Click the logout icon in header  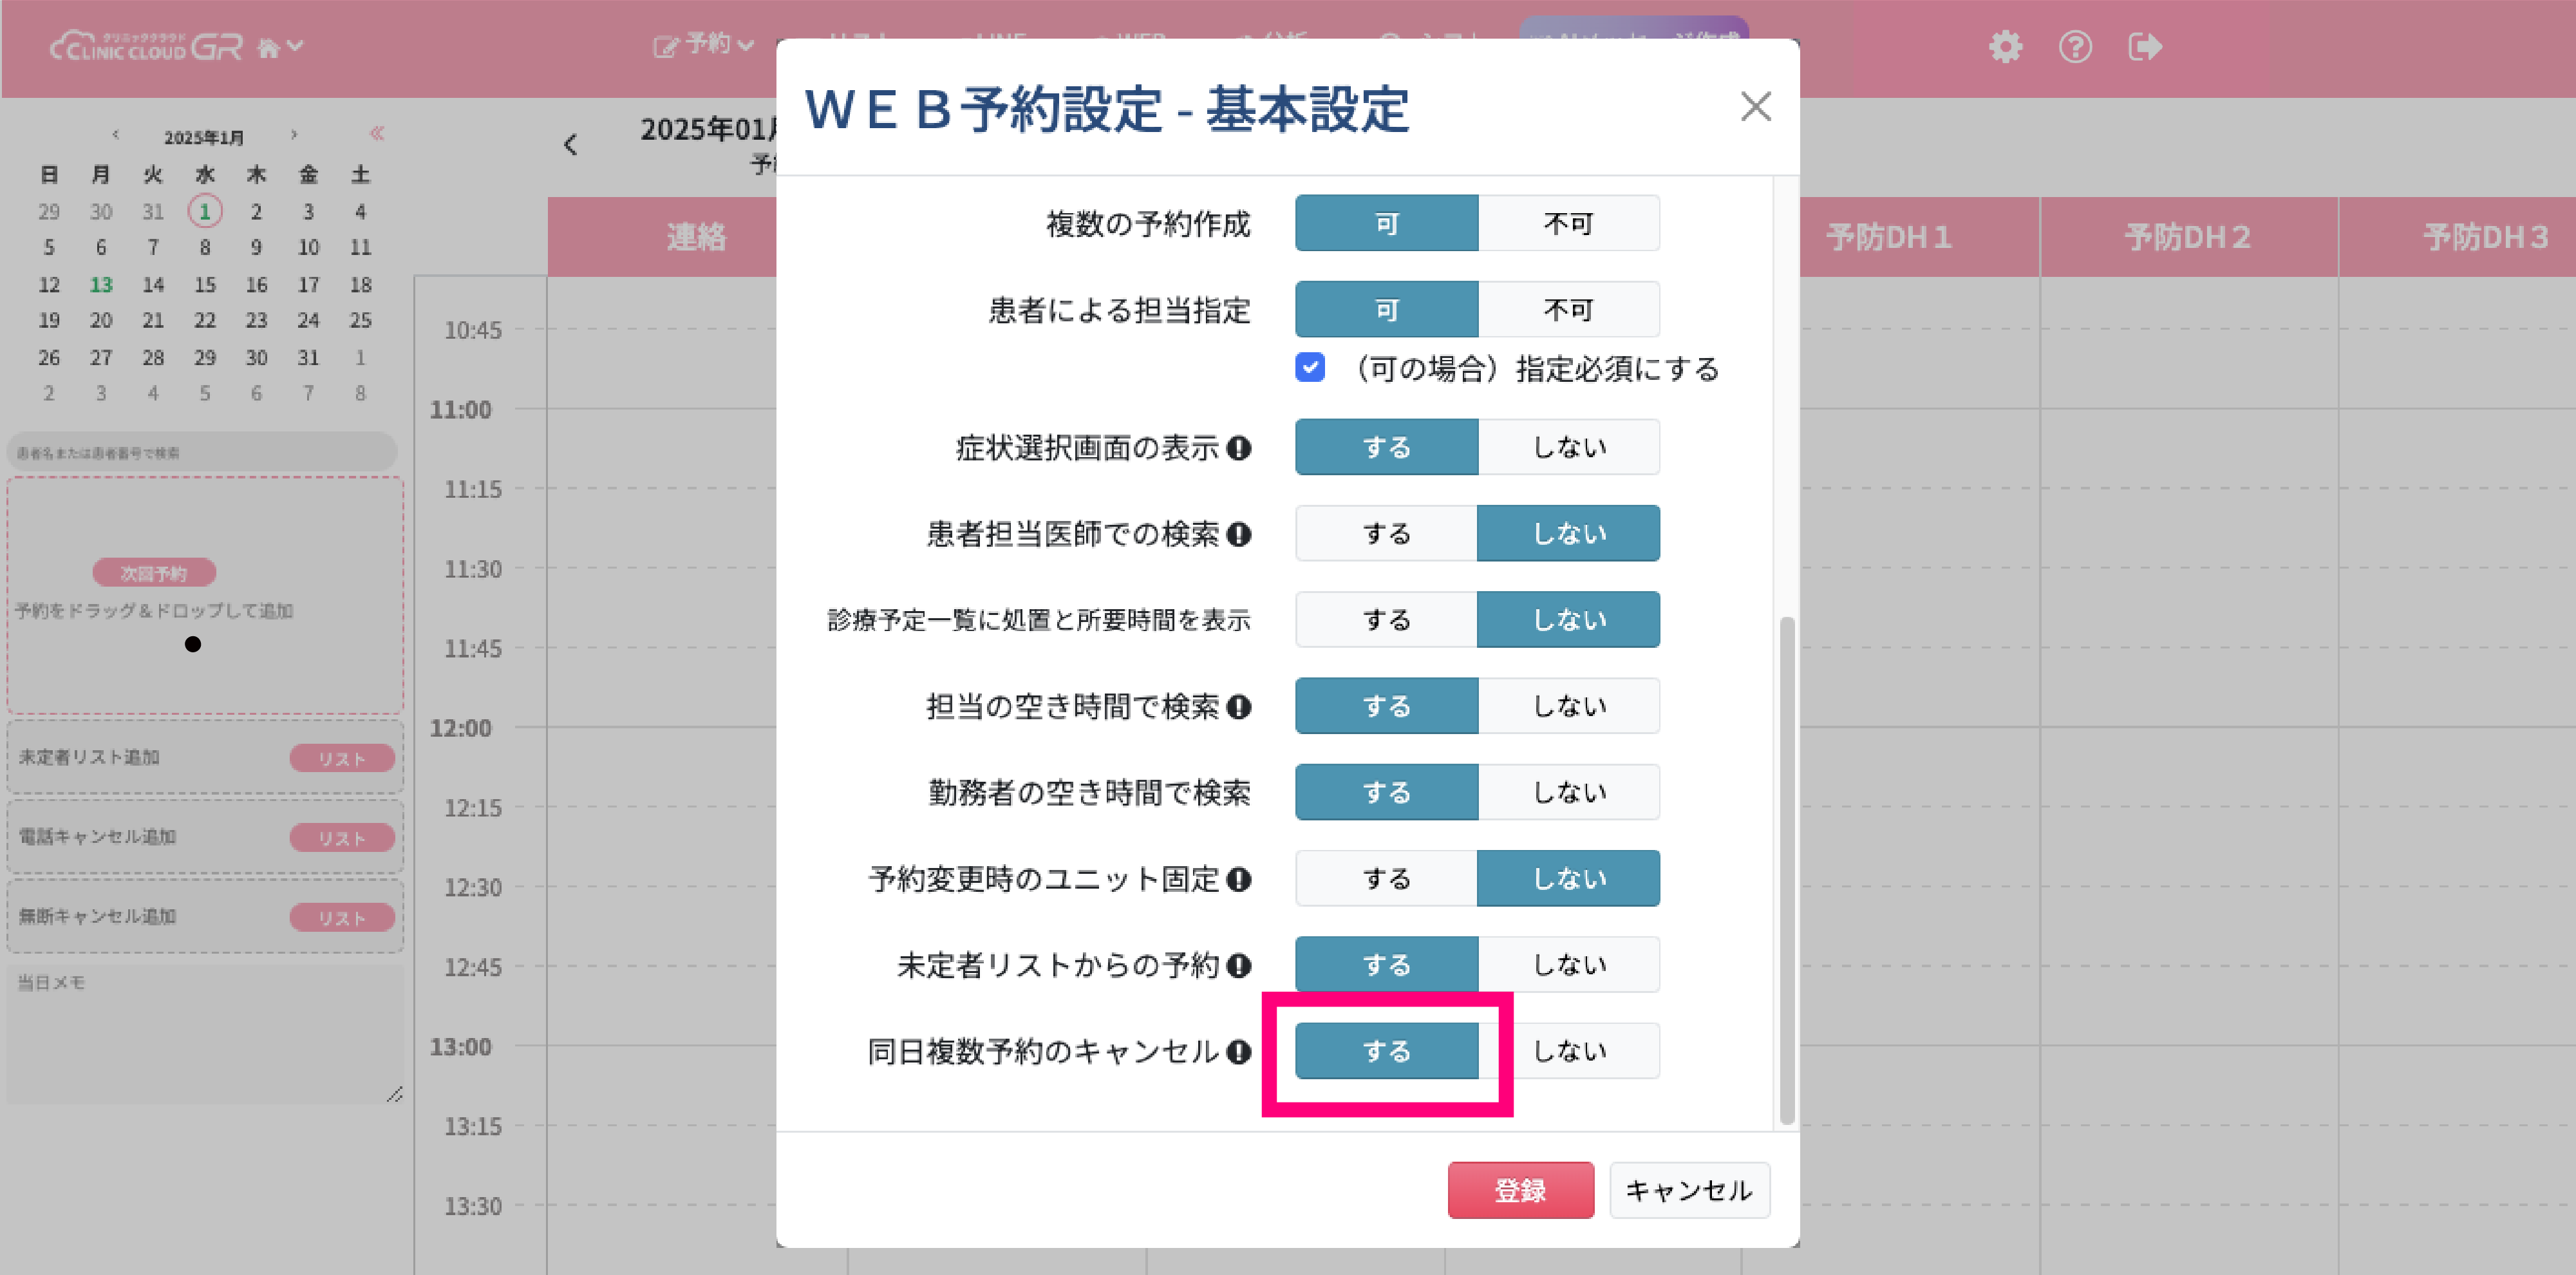2145,47
